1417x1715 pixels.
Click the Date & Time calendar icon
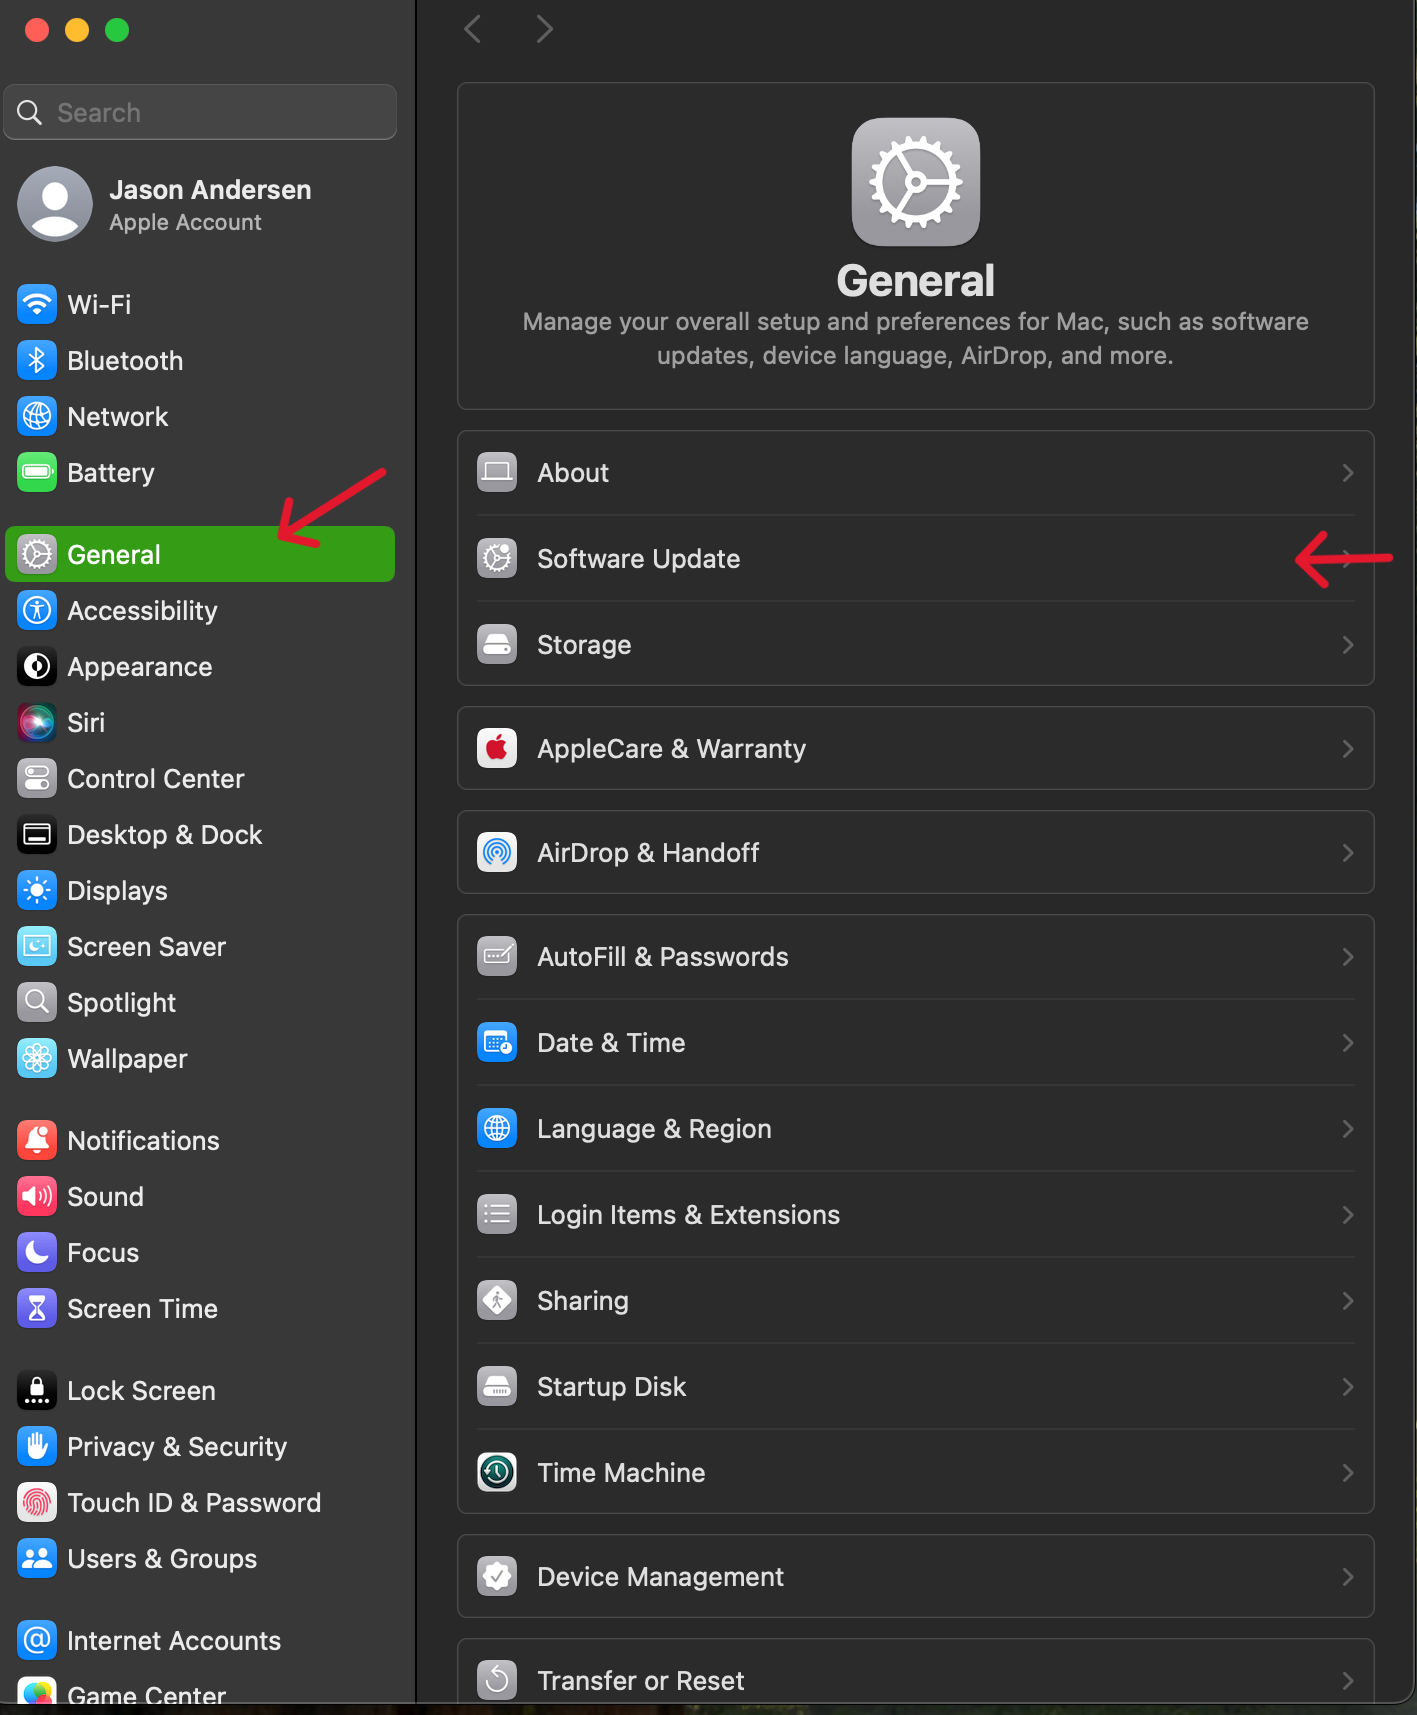tap(497, 1042)
